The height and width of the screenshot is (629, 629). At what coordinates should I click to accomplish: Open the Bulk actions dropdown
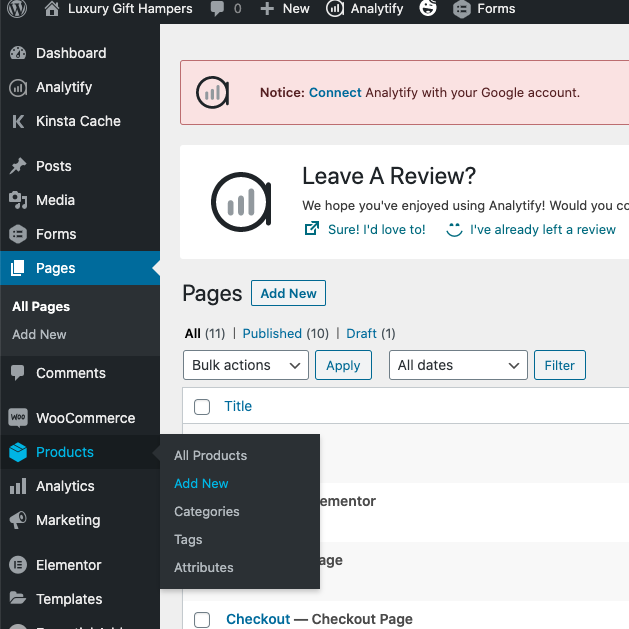(x=246, y=365)
